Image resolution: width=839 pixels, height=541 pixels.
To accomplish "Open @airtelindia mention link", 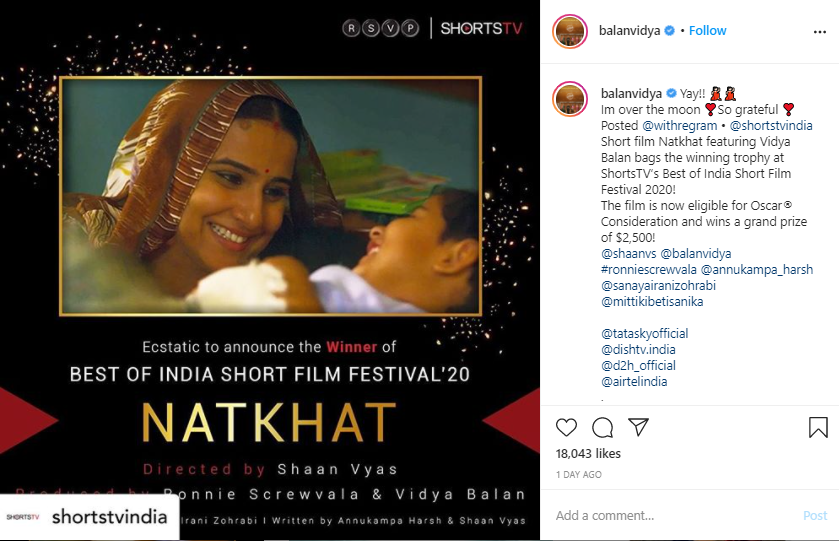I will pyautogui.click(x=634, y=382).
